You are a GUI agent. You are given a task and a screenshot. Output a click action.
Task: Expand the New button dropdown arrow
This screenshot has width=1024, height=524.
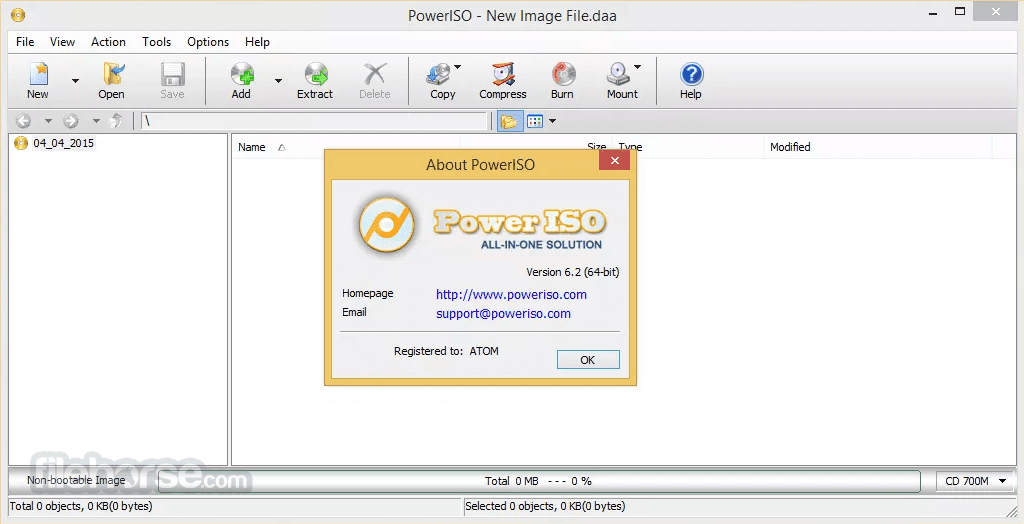click(75, 81)
